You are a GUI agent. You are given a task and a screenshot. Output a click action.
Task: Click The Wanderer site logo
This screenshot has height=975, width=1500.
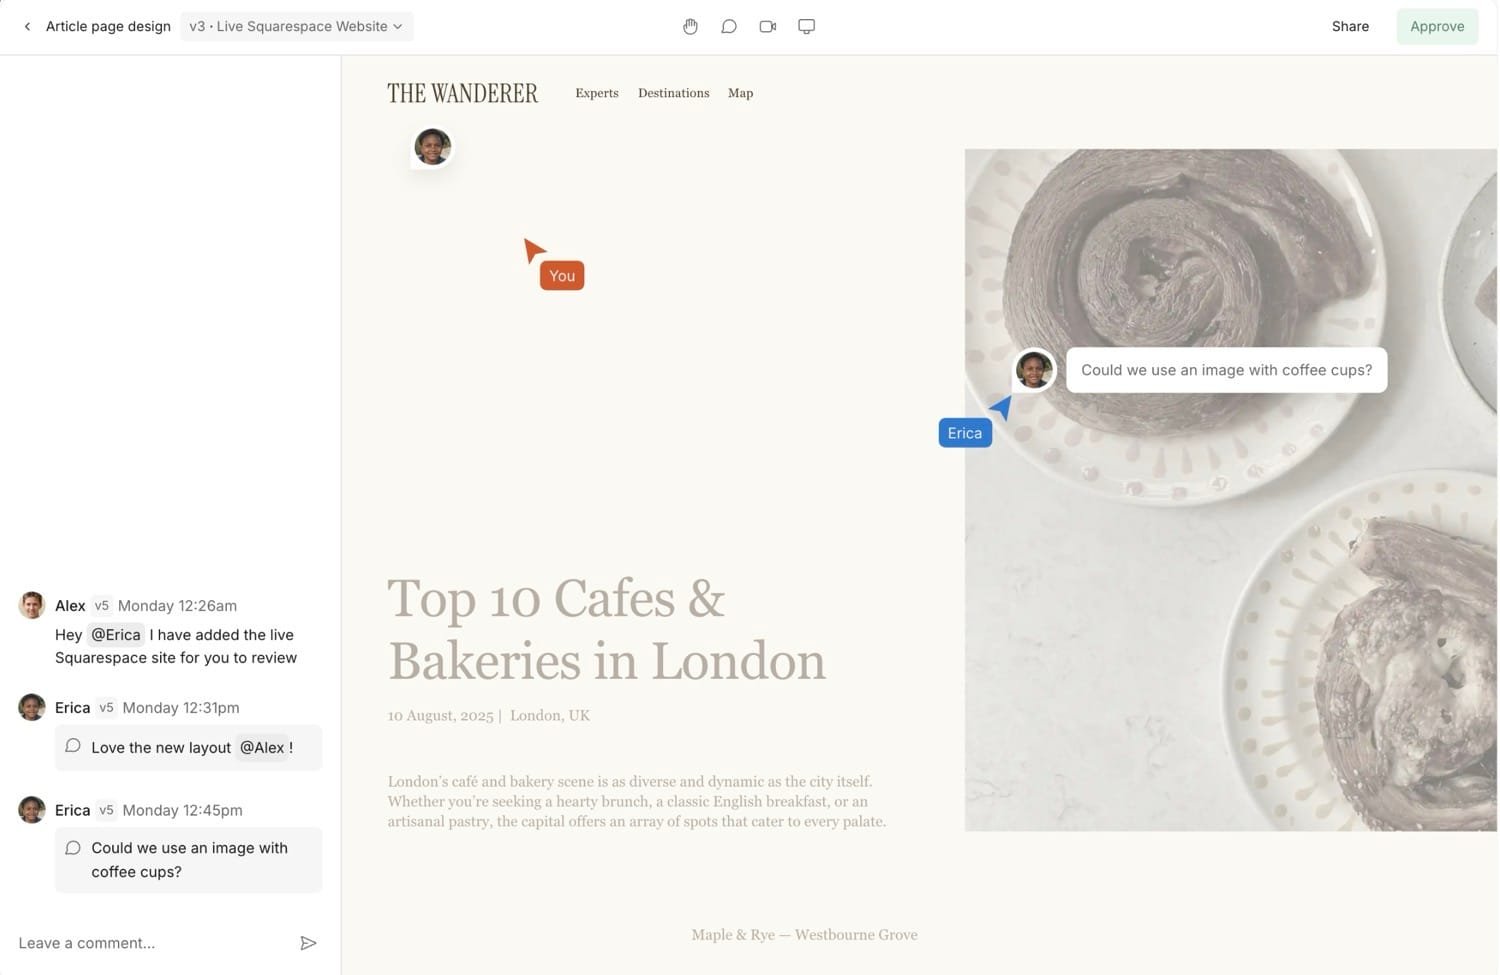(x=462, y=94)
